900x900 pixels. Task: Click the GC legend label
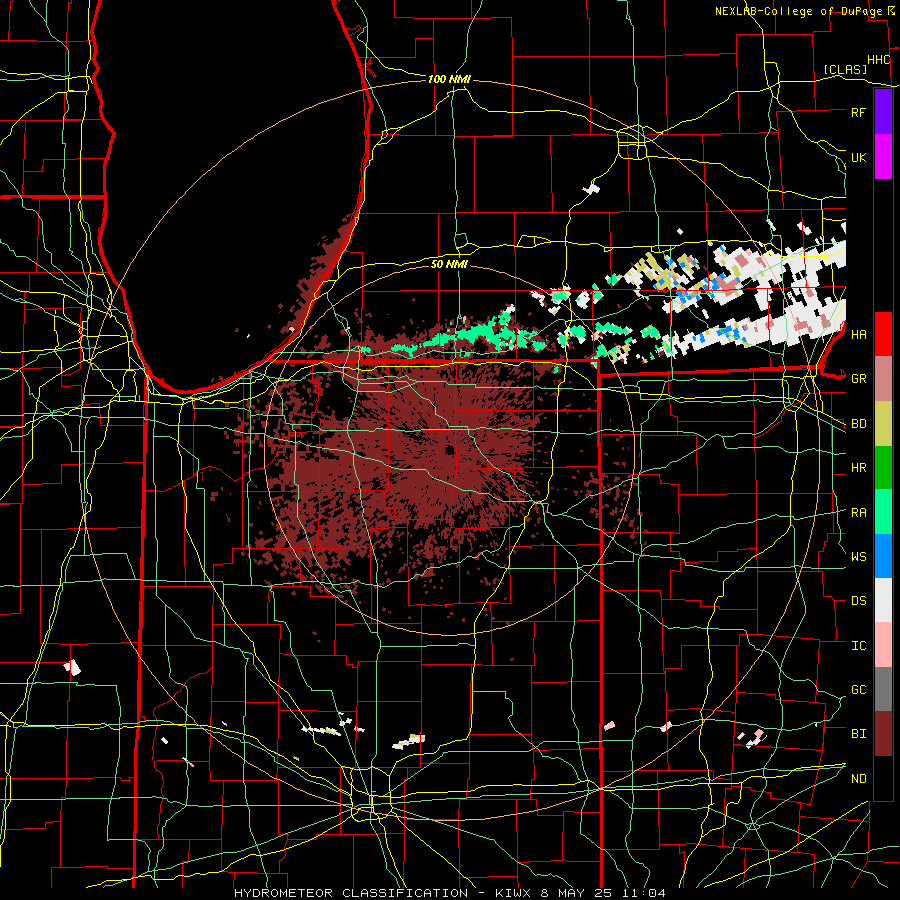click(x=858, y=690)
